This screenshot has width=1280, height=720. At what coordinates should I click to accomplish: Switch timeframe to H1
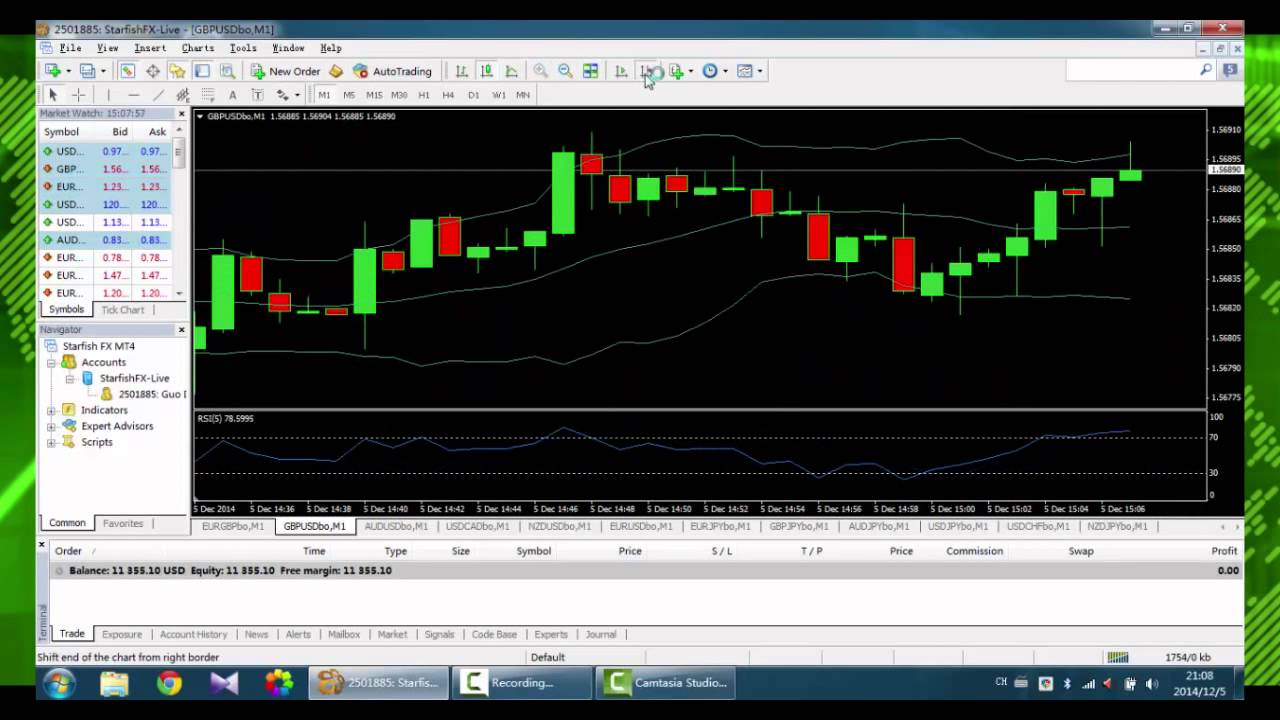coord(424,94)
